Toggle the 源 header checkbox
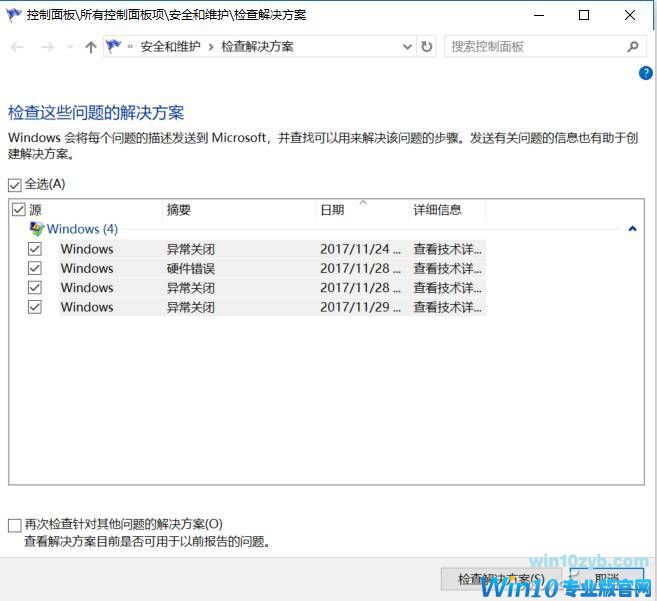Screen dimensions: 657x601 coord(18,210)
